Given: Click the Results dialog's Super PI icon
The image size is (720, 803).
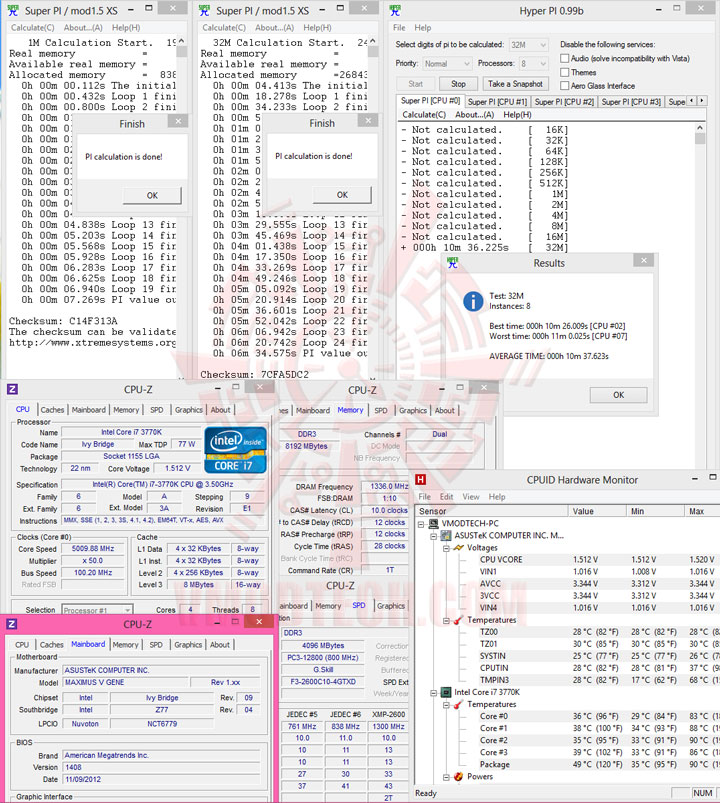Looking at the screenshot, I should [x=453, y=262].
